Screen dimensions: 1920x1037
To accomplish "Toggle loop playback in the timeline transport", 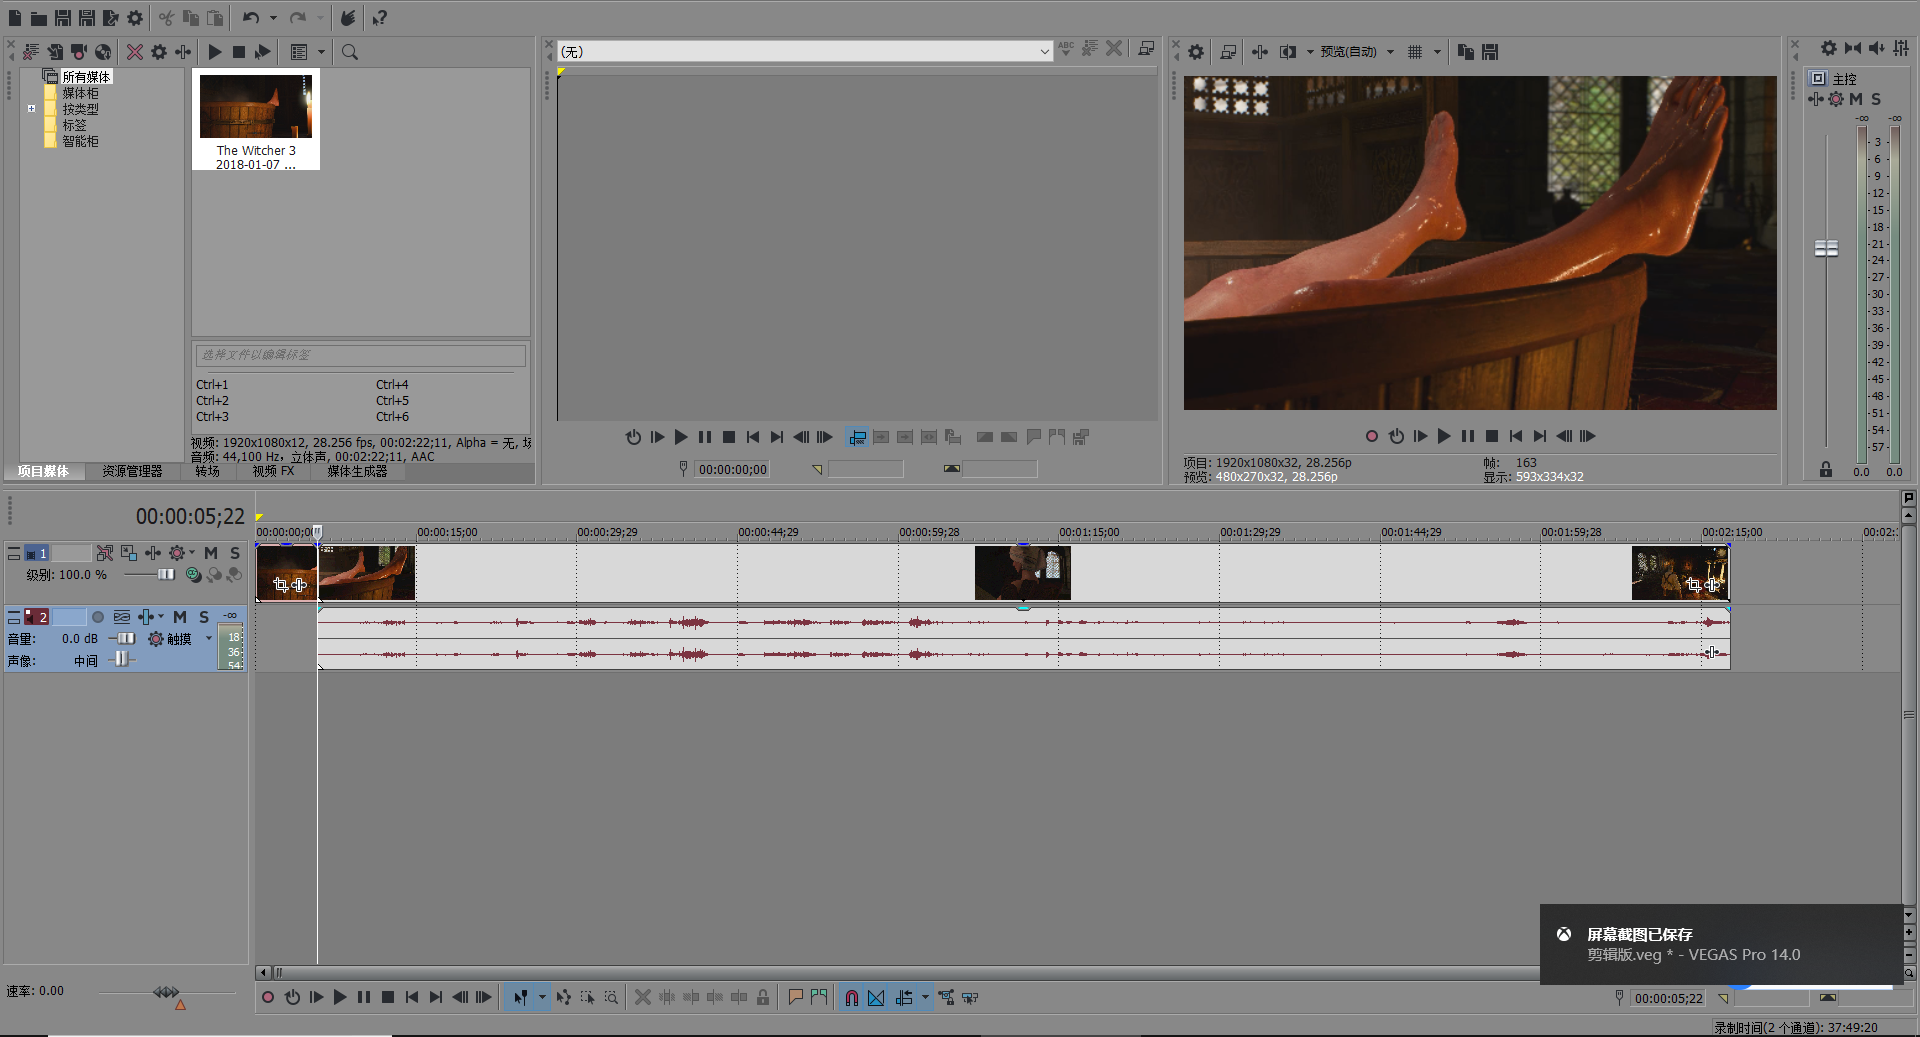I will (x=292, y=997).
